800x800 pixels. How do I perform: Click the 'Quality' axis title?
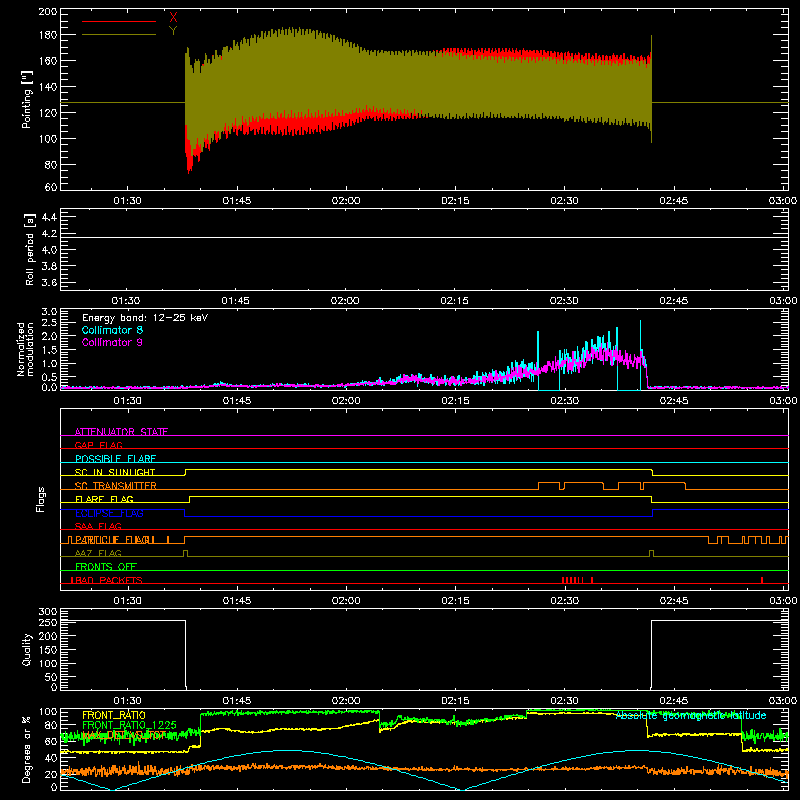(27, 649)
